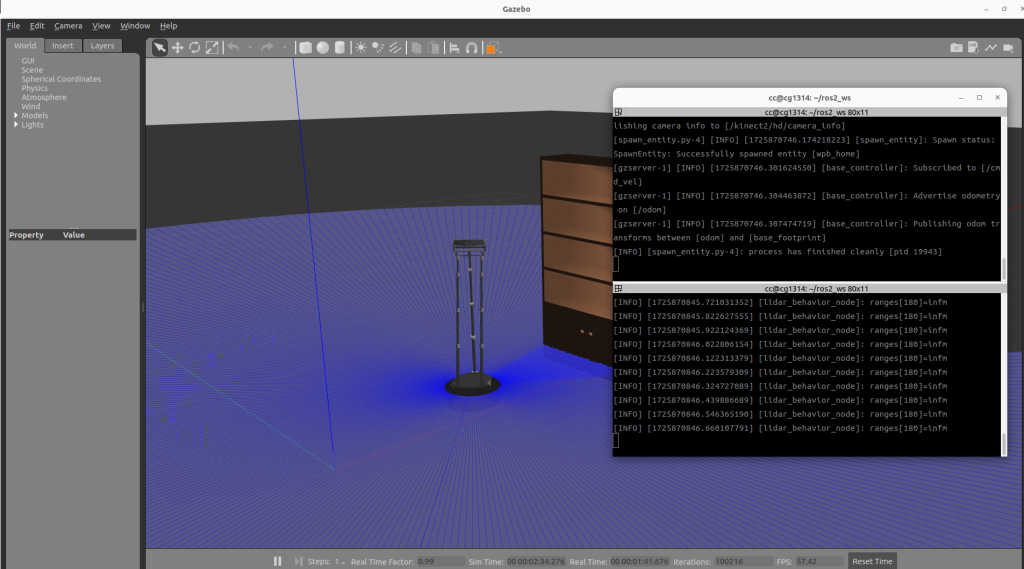This screenshot has height=569, width=1024.
Task: Take a screenshot with camera icon
Action: (956, 47)
